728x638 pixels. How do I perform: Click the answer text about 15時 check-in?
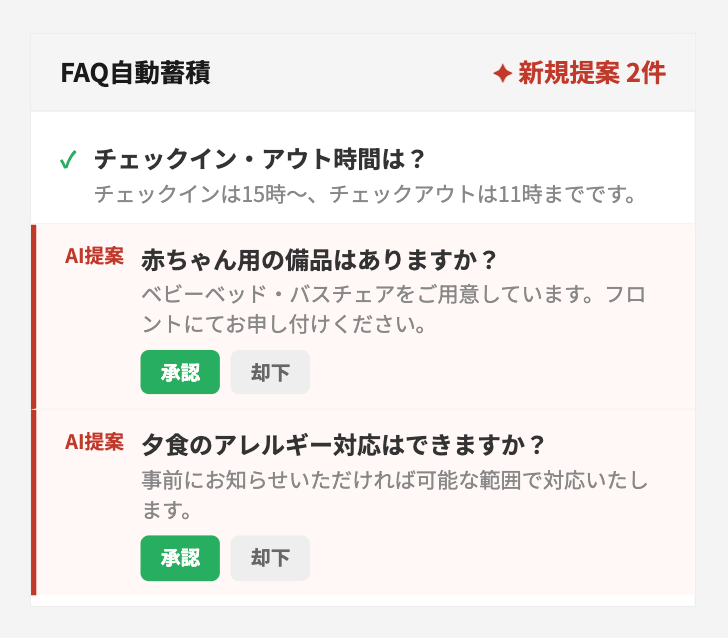coord(365,193)
